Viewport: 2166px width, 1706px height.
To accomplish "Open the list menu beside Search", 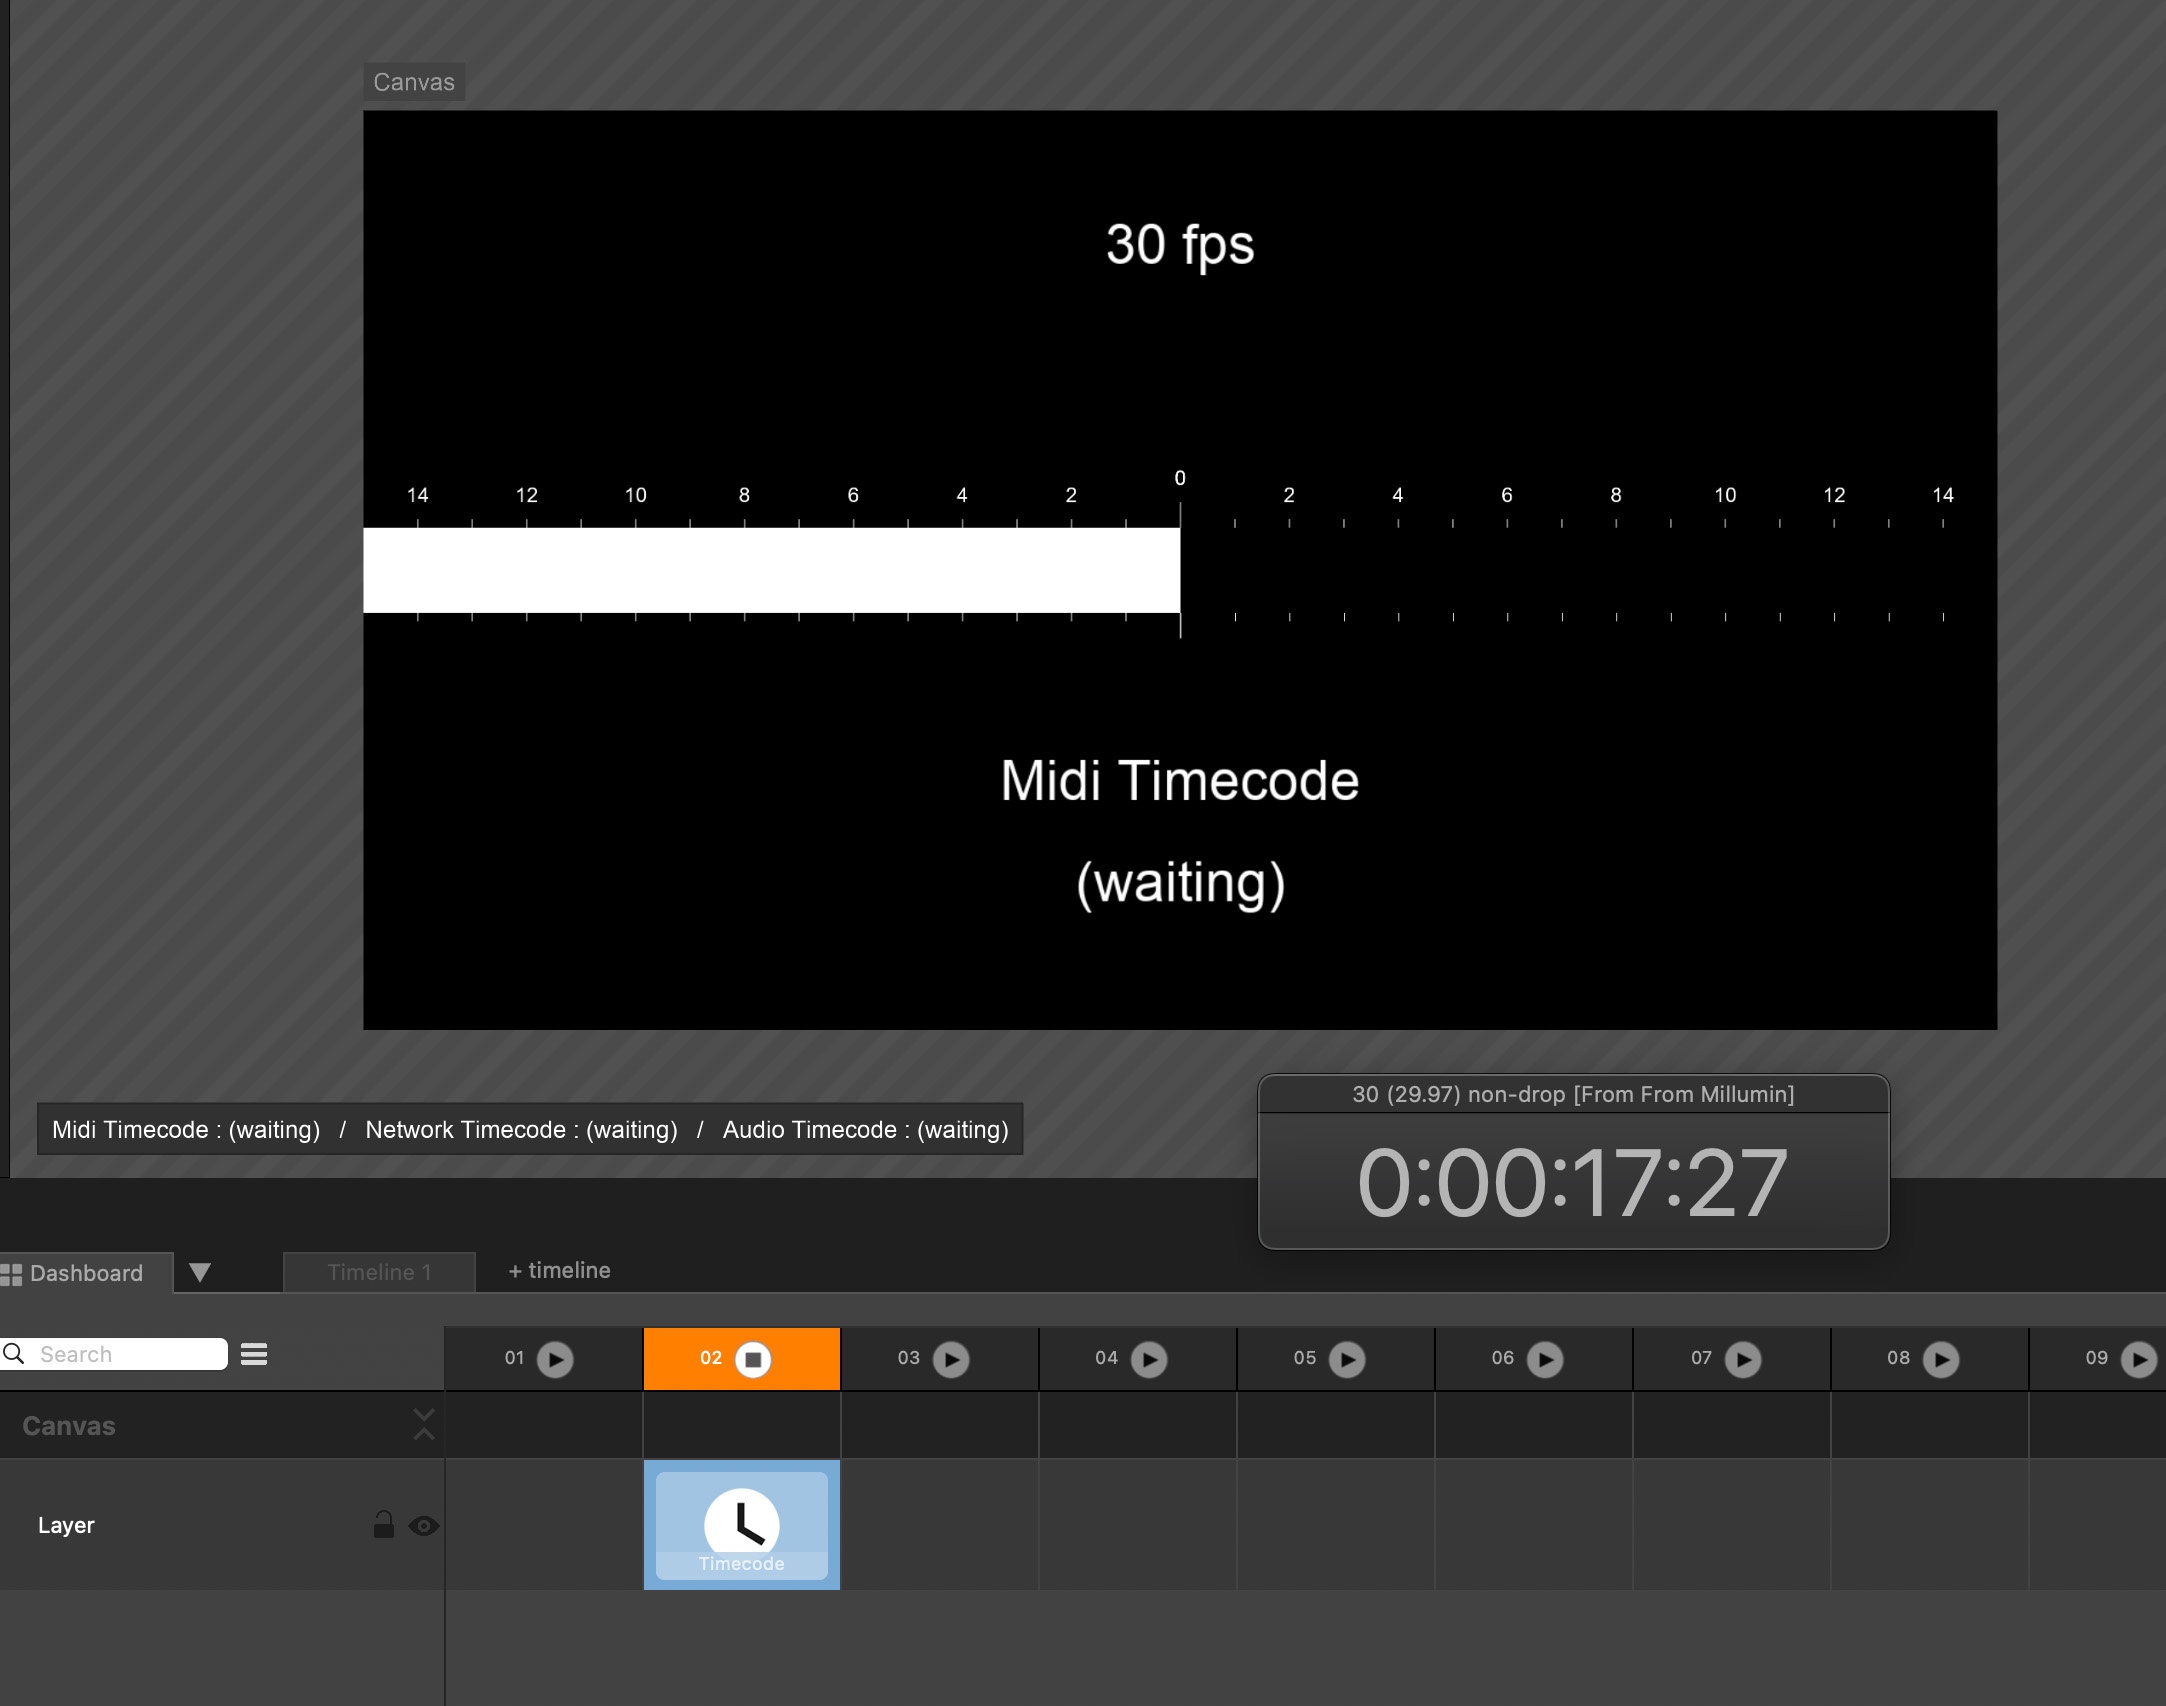I will (x=254, y=1354).
